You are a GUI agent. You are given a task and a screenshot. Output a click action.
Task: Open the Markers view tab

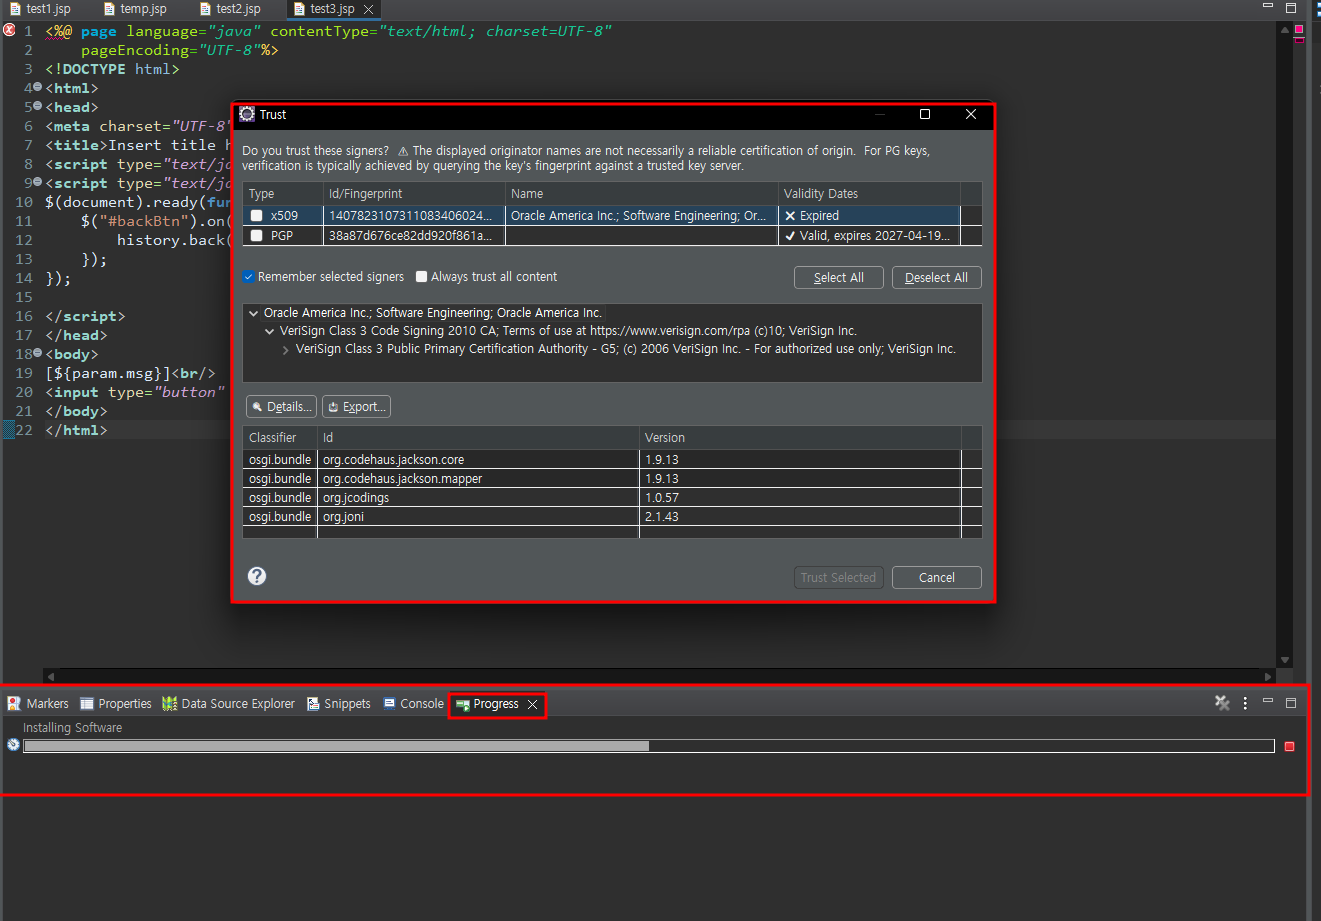click(38, 704)
